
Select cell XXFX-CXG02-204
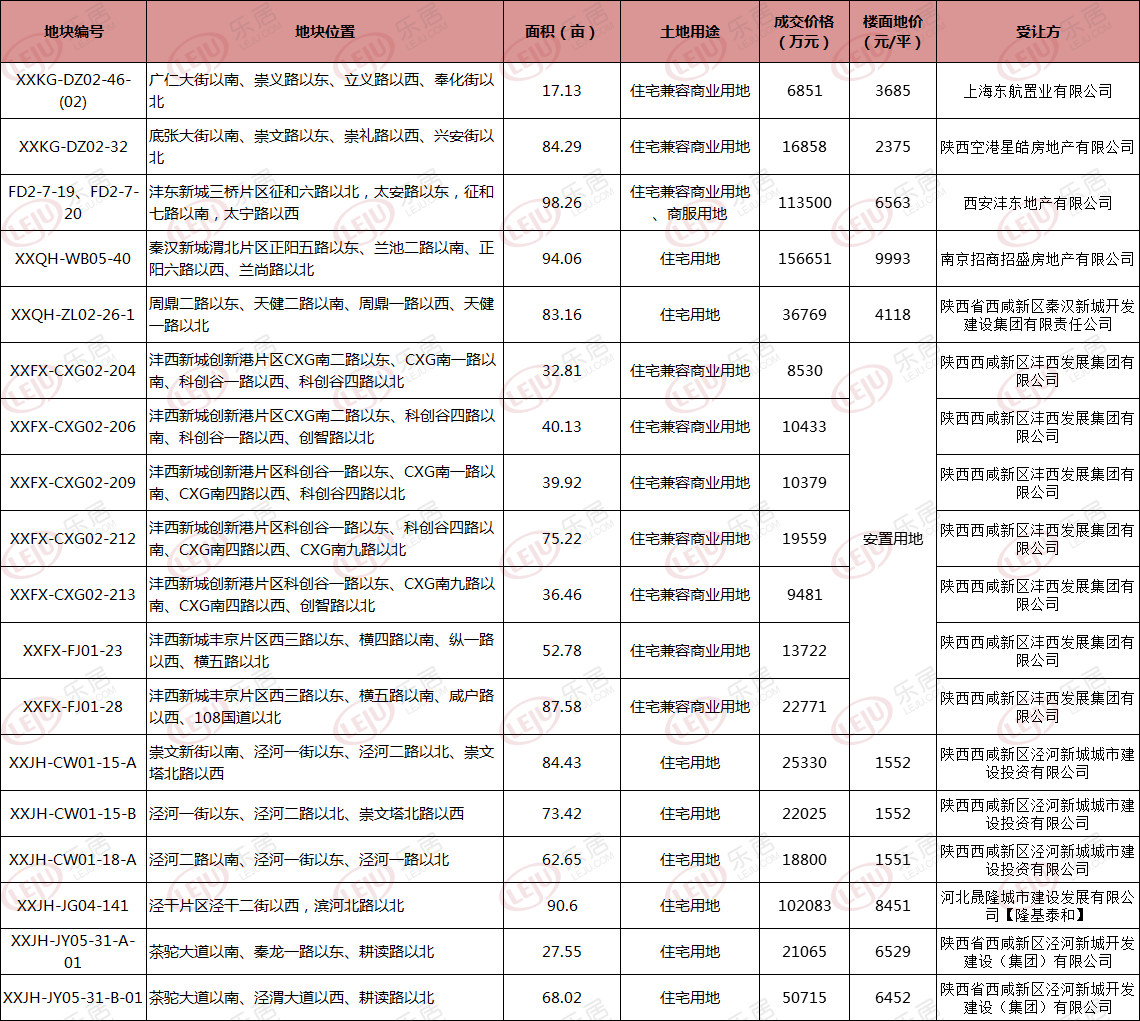pos(73,371)
